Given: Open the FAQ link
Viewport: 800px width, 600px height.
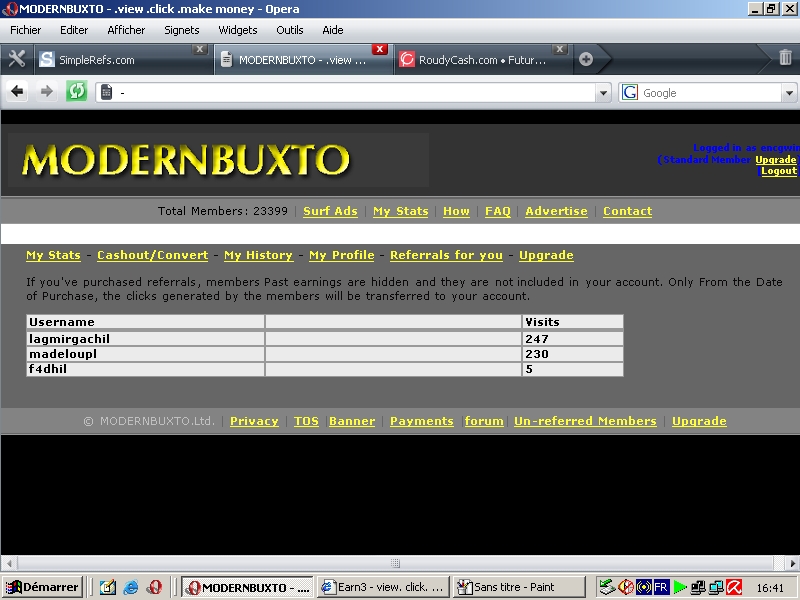Looking at the screenshot, I should pyautogui.click(x=497, y=211).
